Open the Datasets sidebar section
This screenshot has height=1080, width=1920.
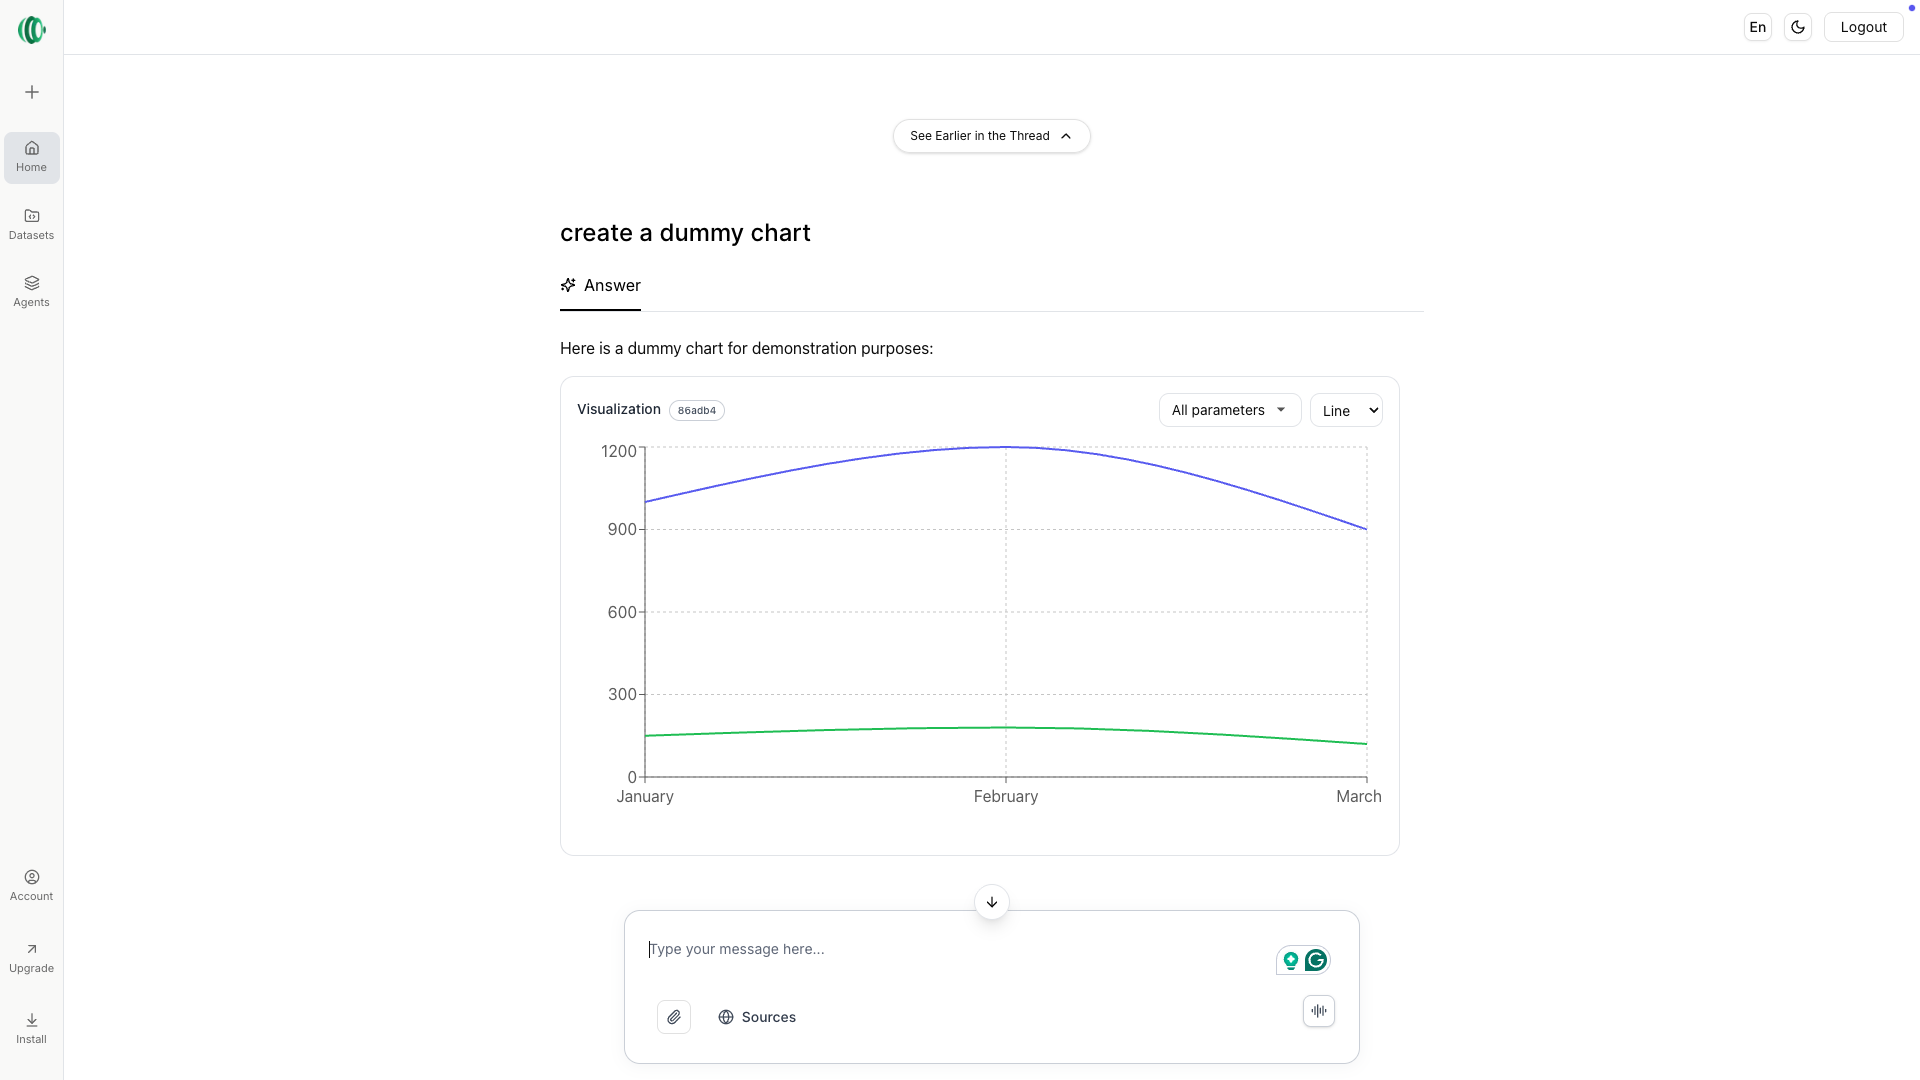[32, 224]
